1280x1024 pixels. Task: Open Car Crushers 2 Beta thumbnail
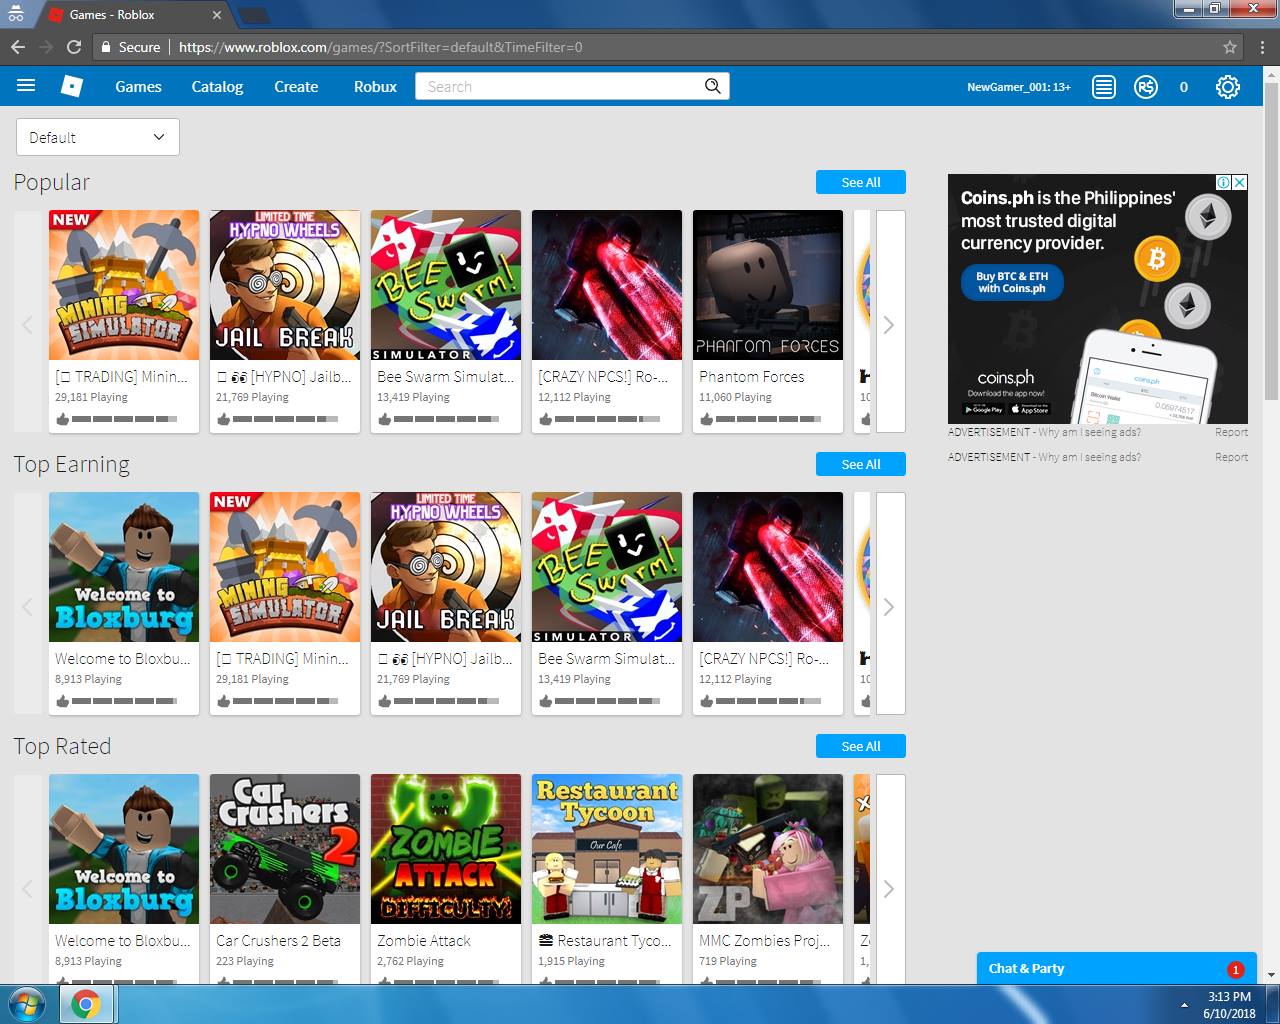tap(285, 849)
